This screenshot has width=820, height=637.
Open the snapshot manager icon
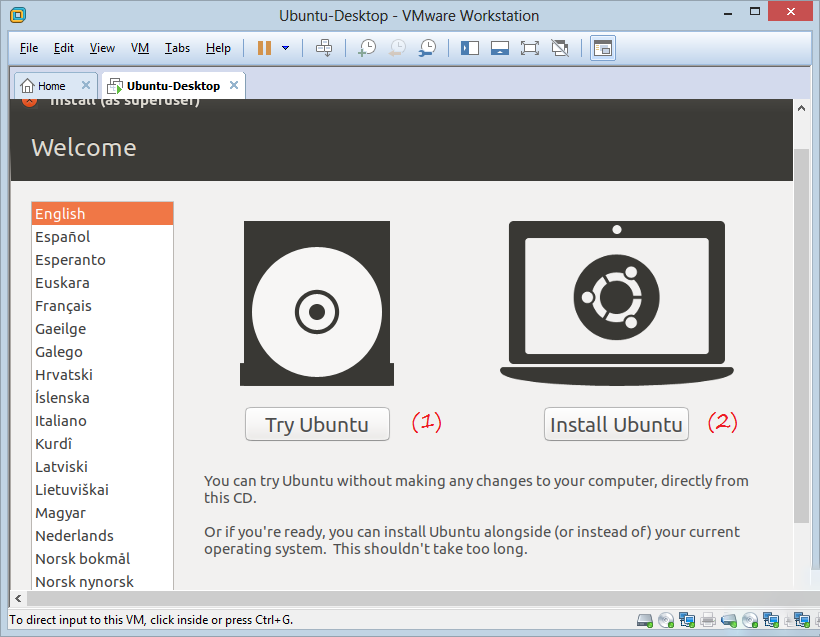[x=427, y=48]
